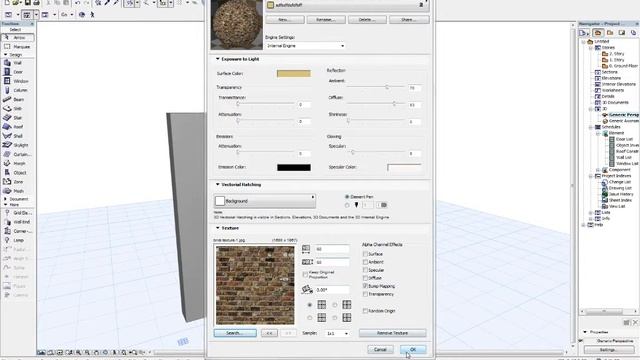Open the Sample size dropdown
The width and height of the screenshot is (640, 360).
[x=337, y=333]
